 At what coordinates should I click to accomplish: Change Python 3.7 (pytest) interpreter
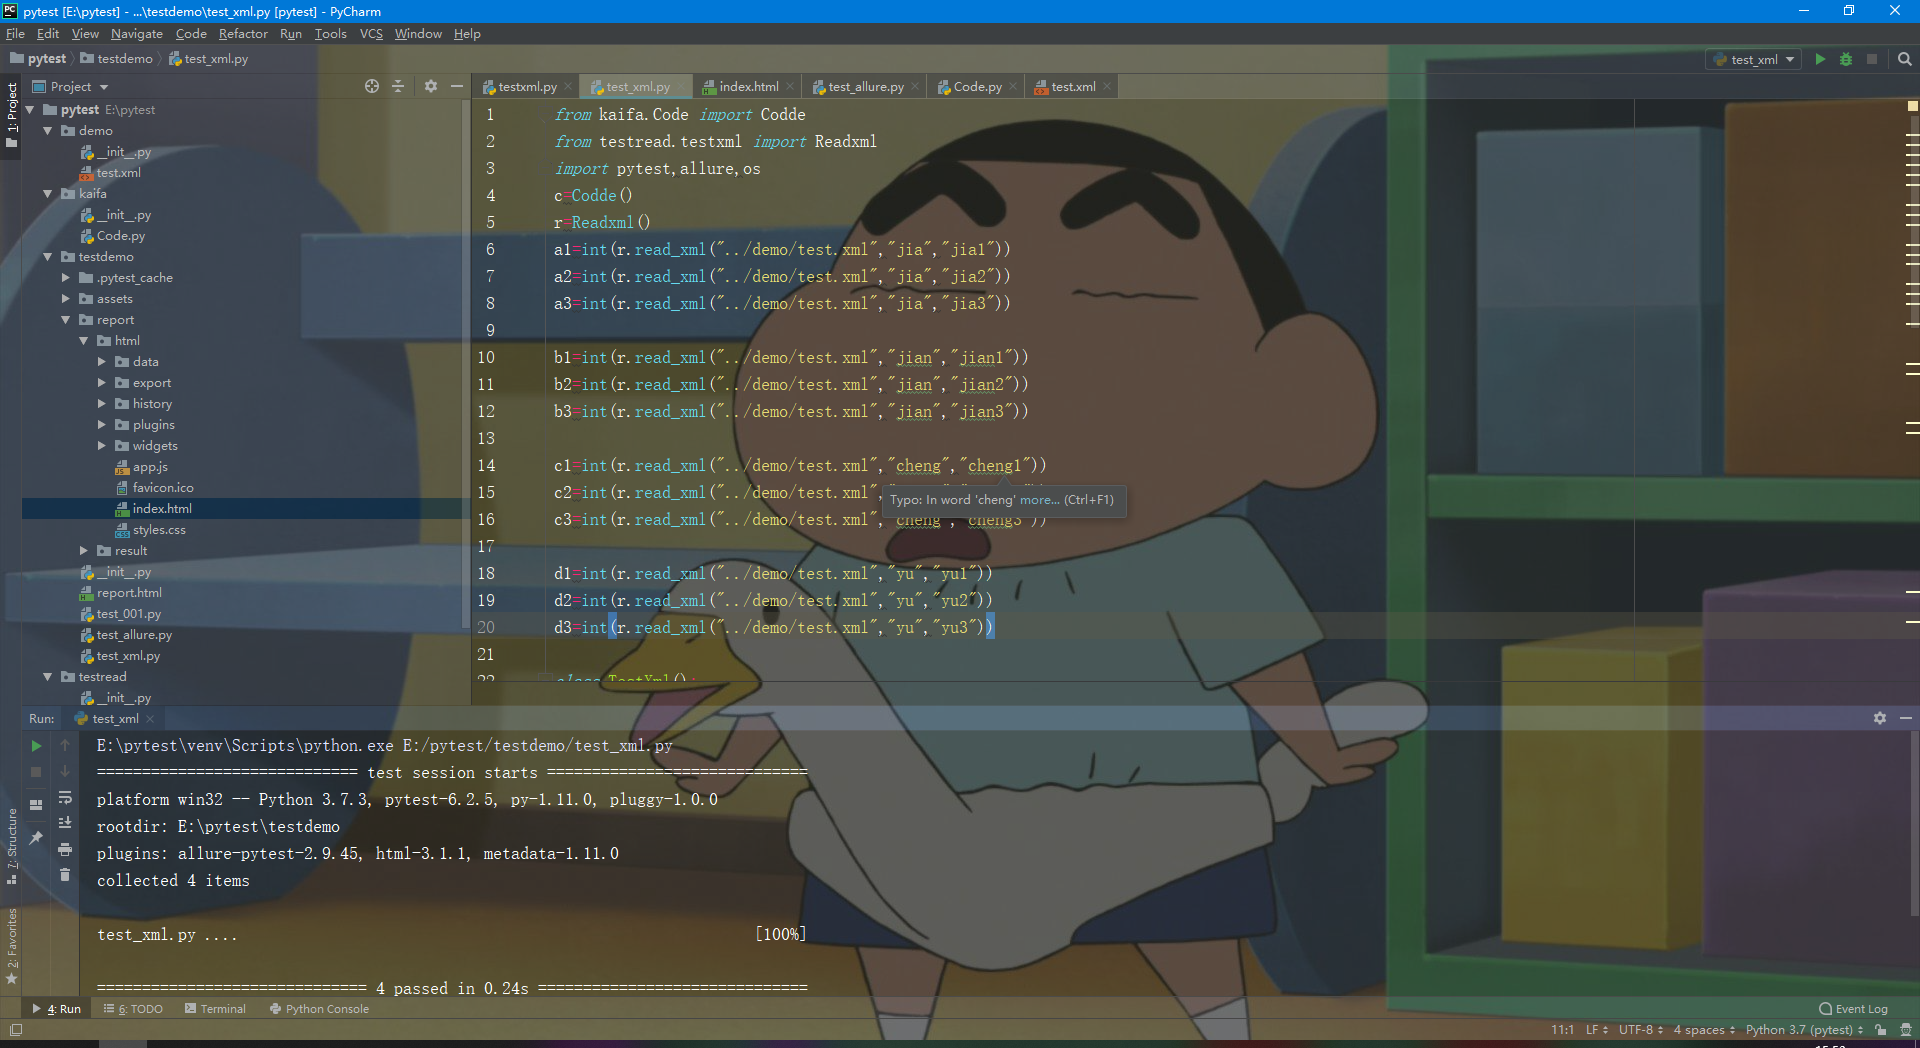tap(1804, 1030)
